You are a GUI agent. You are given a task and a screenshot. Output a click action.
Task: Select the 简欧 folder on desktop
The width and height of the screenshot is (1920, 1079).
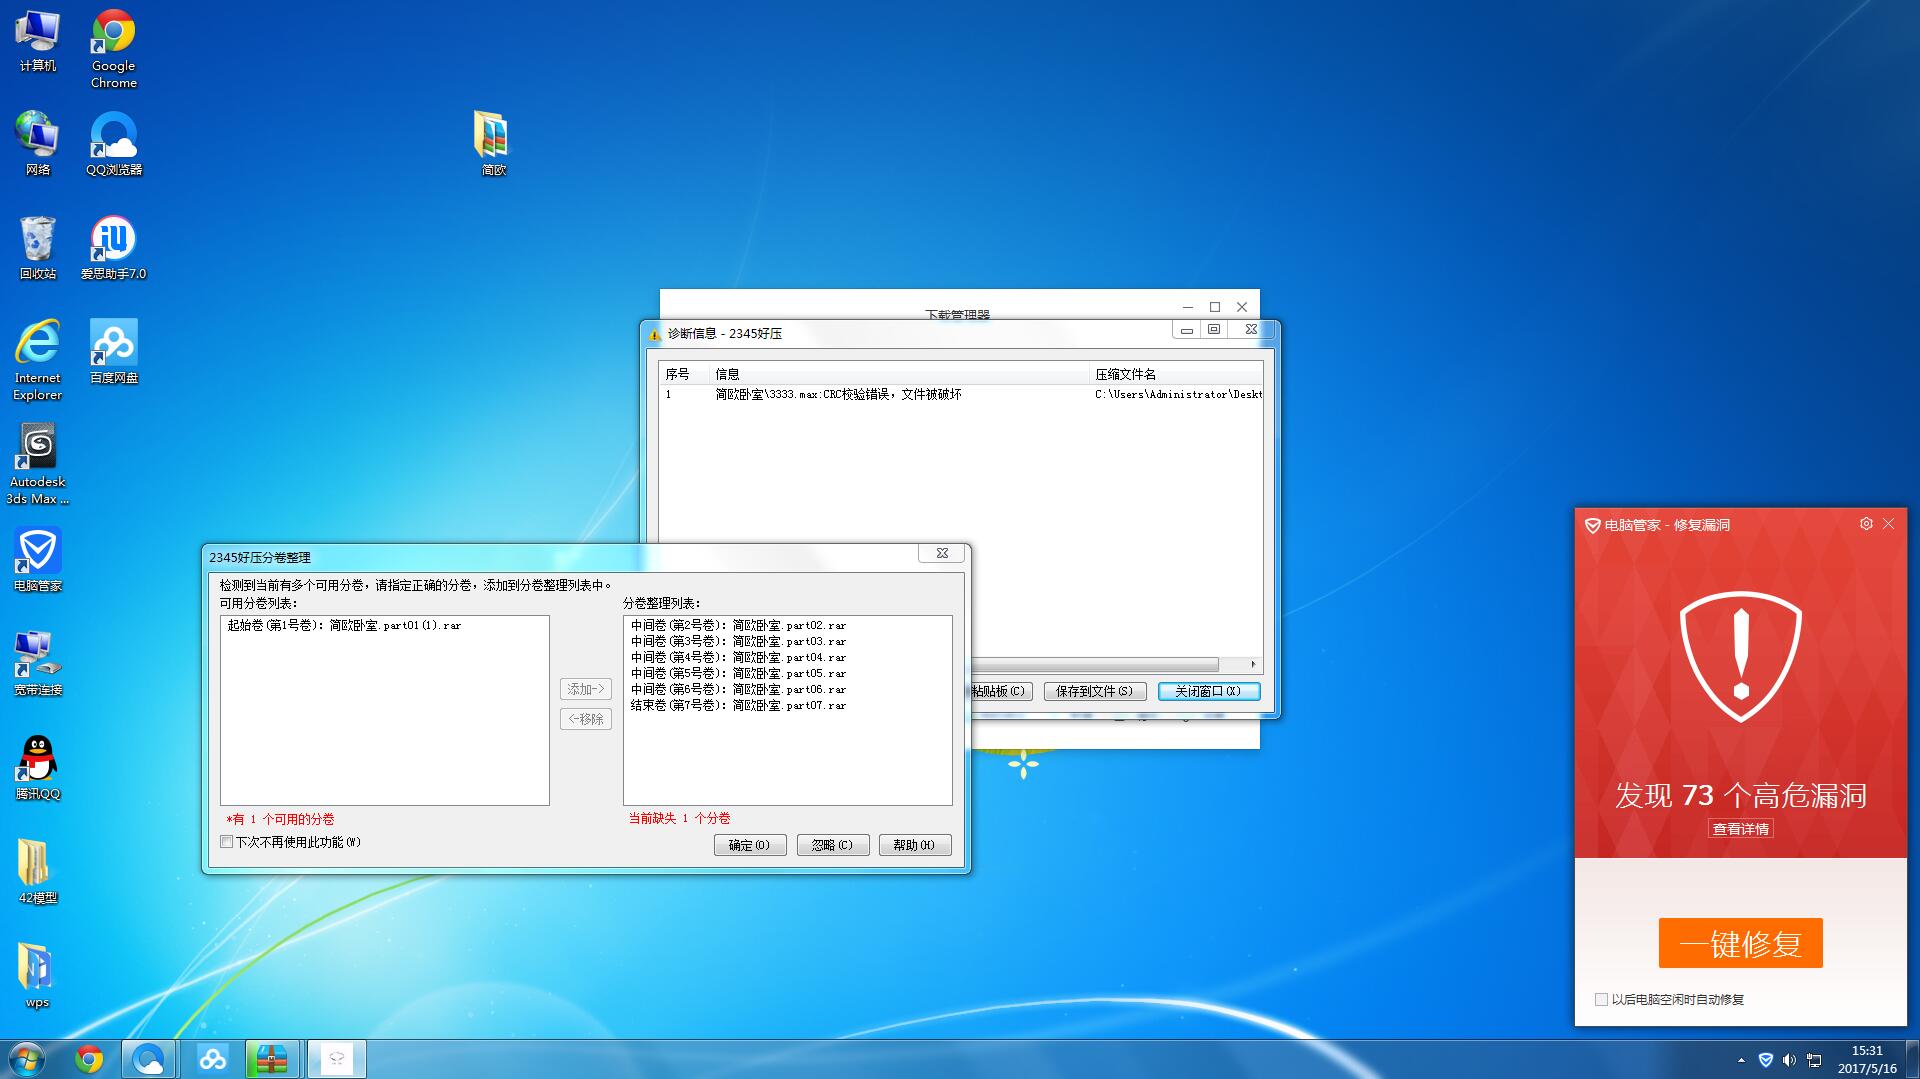click(493, 145)
